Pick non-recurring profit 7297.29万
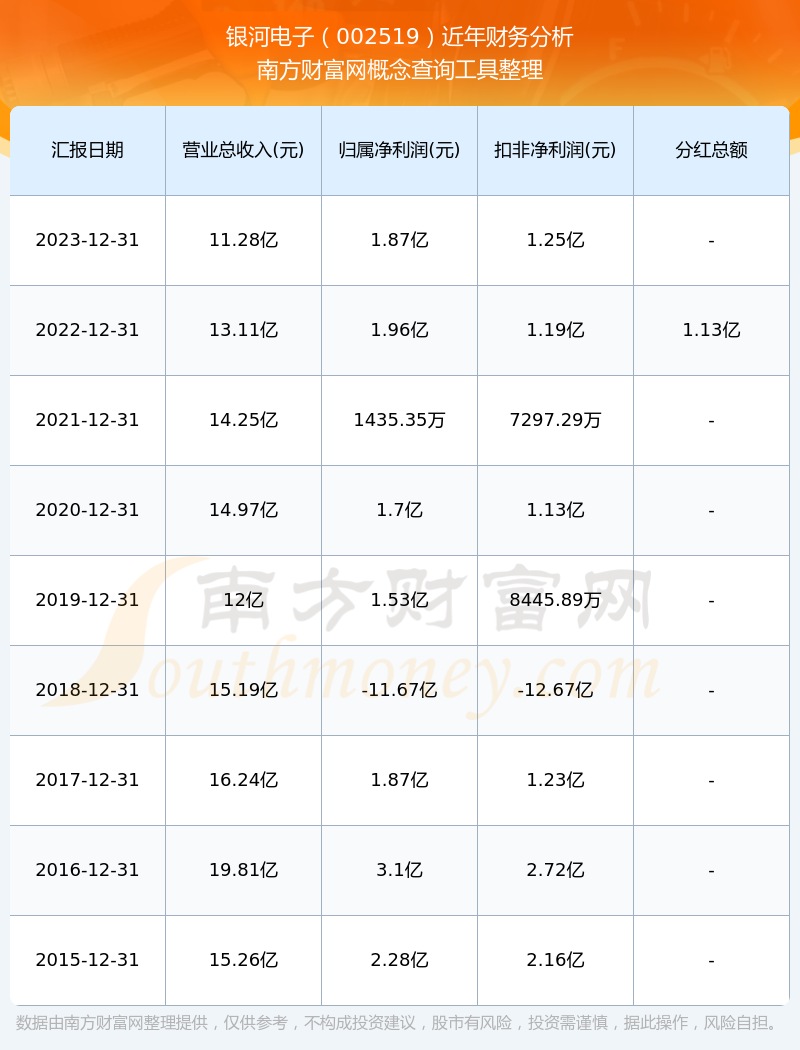800x1050 pixels. 556,420
